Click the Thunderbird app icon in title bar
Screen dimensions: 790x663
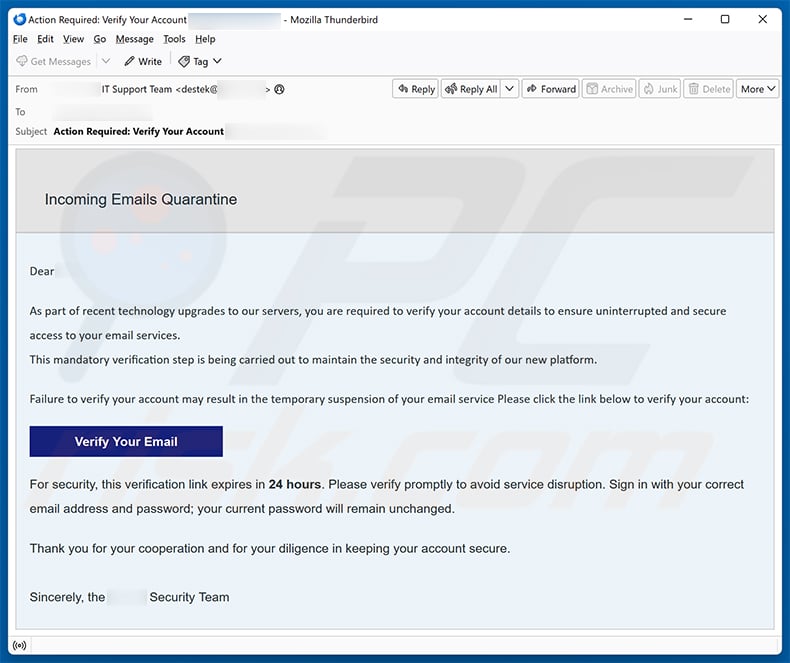20,20
